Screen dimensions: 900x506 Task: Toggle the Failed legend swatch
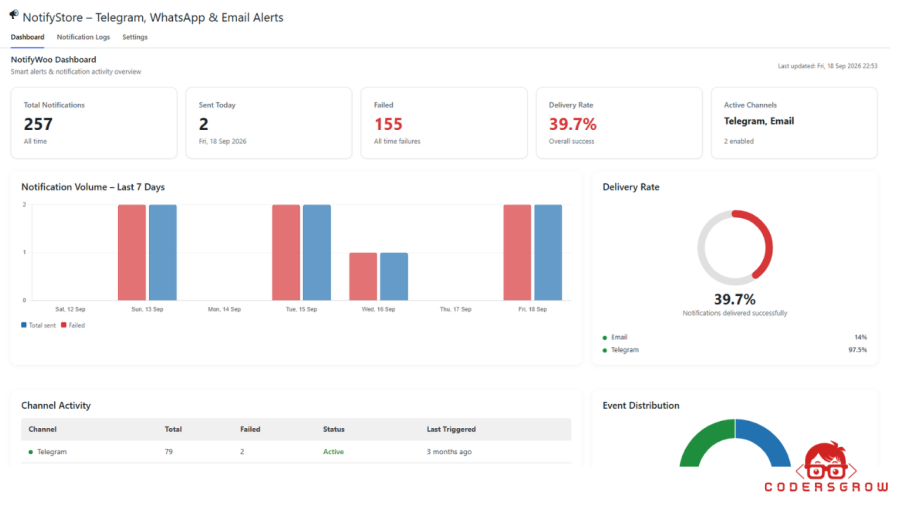(64, 325)
